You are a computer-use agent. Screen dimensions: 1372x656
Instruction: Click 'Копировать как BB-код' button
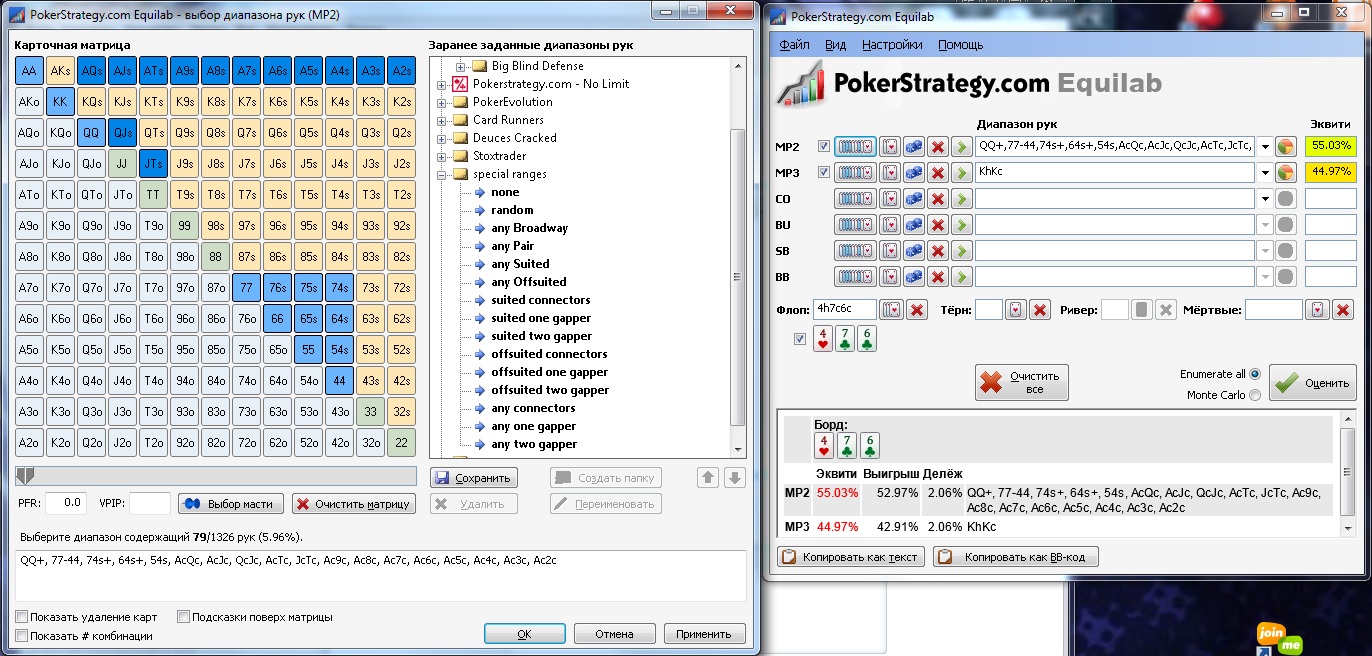click(1016, 557)
